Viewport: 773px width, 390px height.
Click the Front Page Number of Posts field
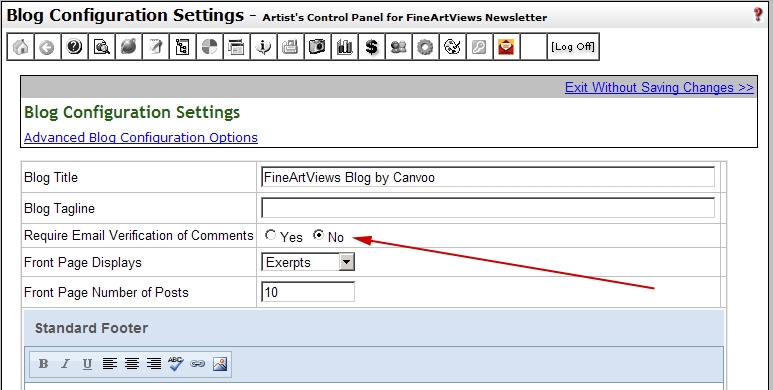pyautogui.click(x=308, y=292)
